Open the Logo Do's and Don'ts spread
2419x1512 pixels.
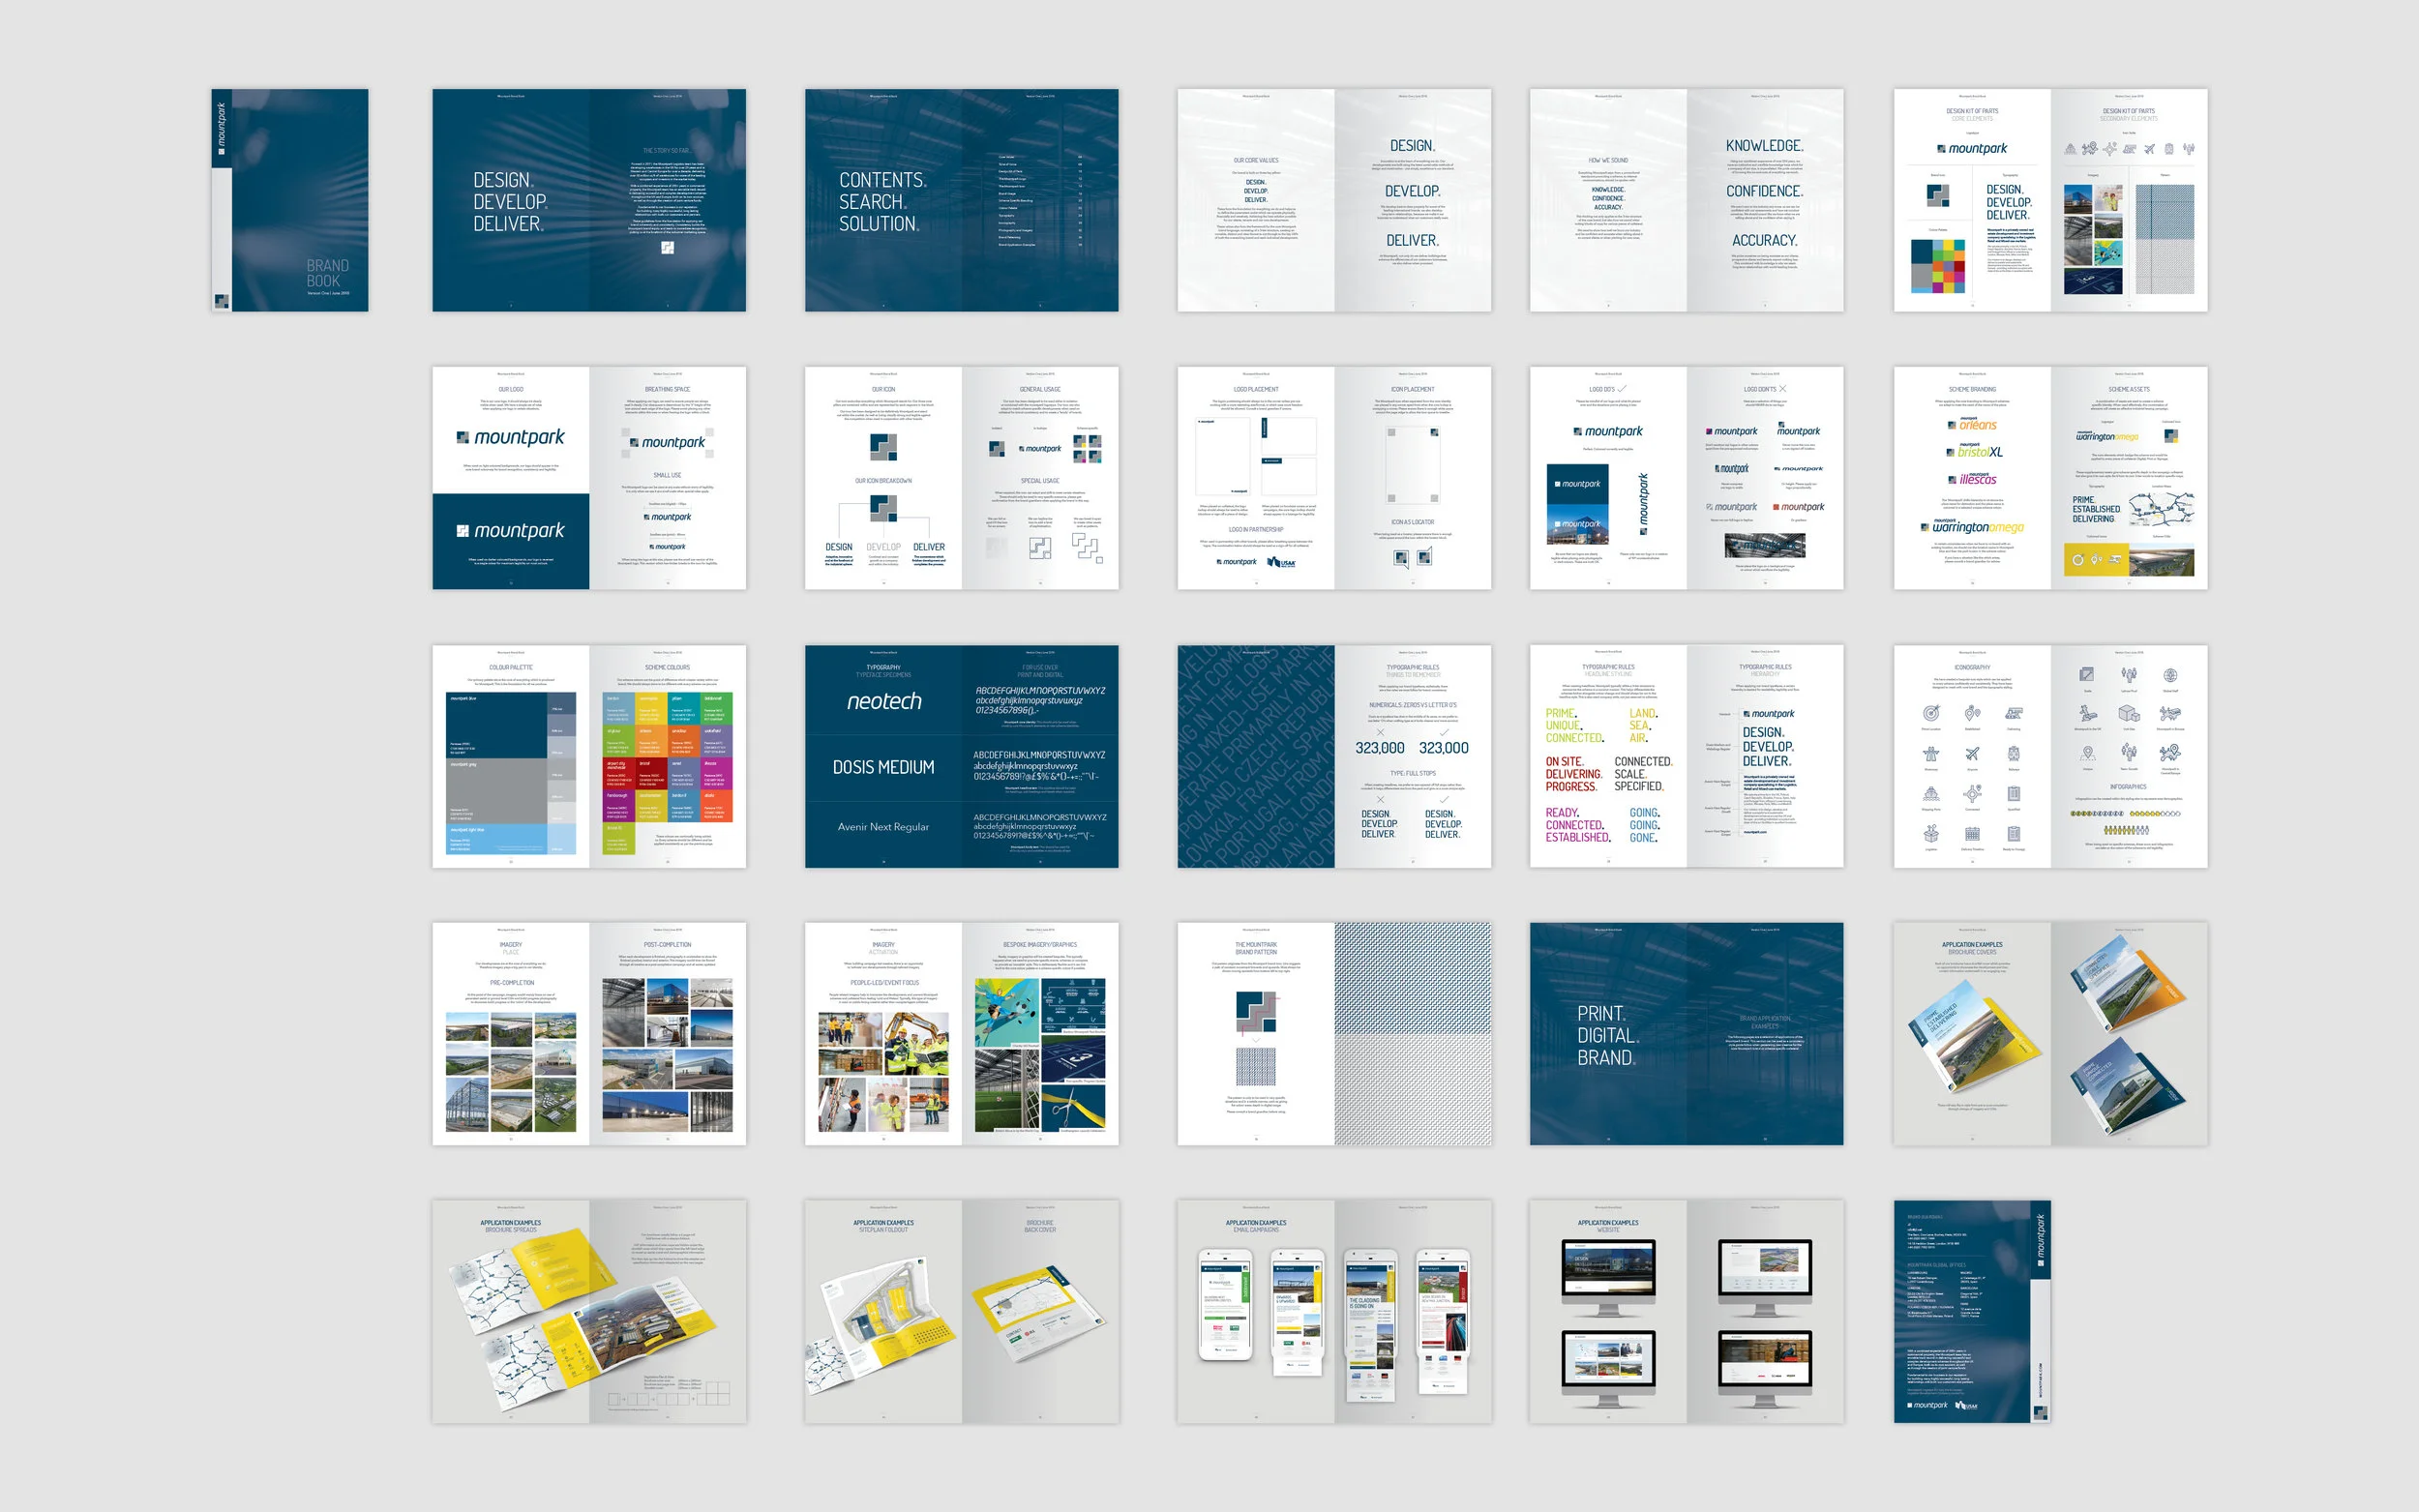click(1686, 478)
